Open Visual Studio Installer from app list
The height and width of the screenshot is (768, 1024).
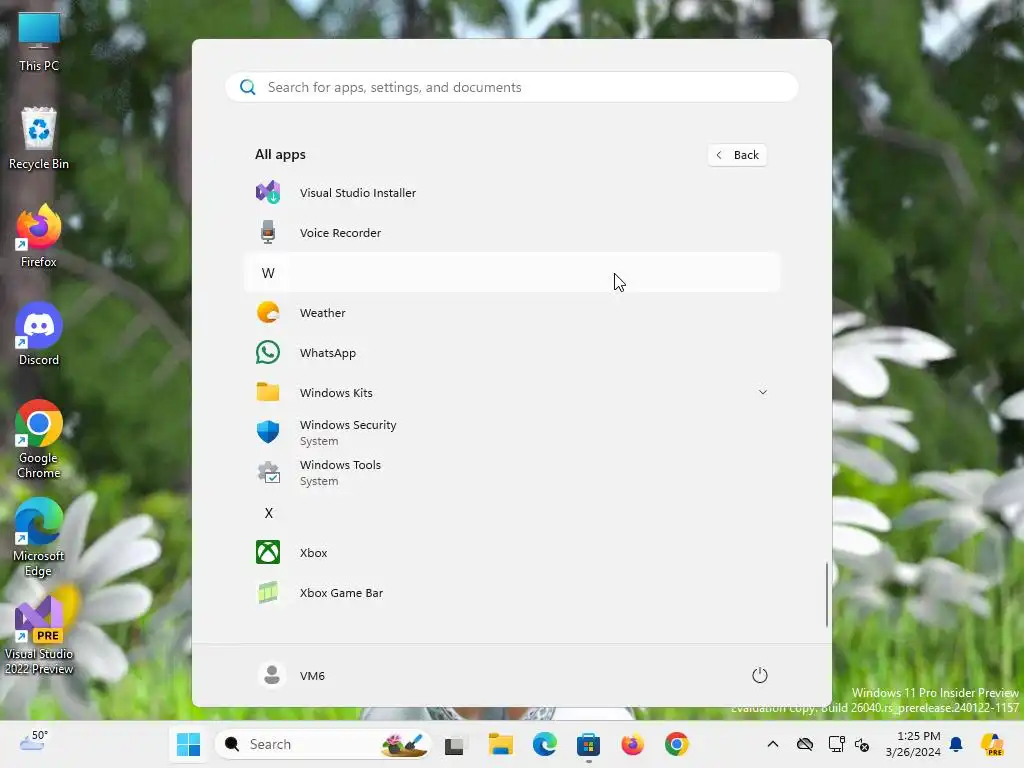click(x=512, y=193)
